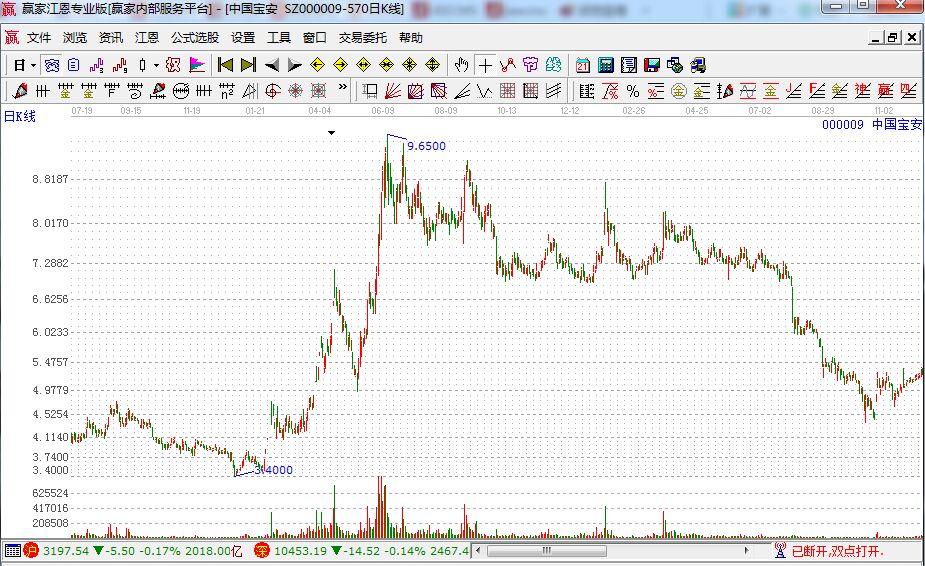The width and height of the screenshot is (925, 566).
Task: Click the 已断开,双点打开 connection status
Action: (840, 550)
